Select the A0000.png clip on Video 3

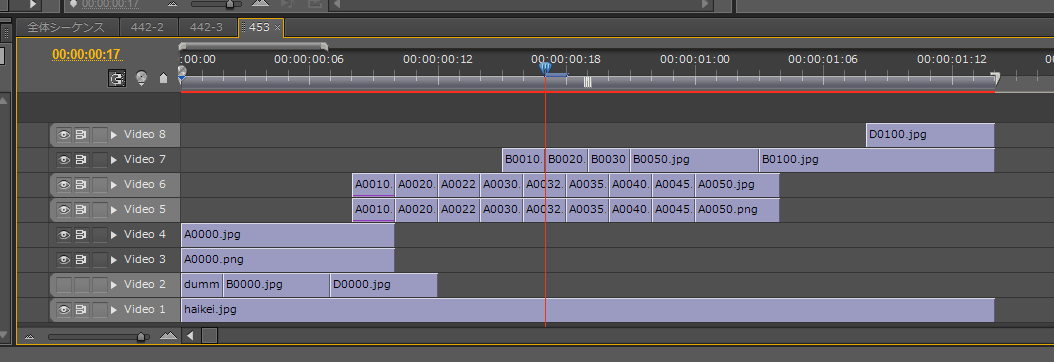pos(288,260)
